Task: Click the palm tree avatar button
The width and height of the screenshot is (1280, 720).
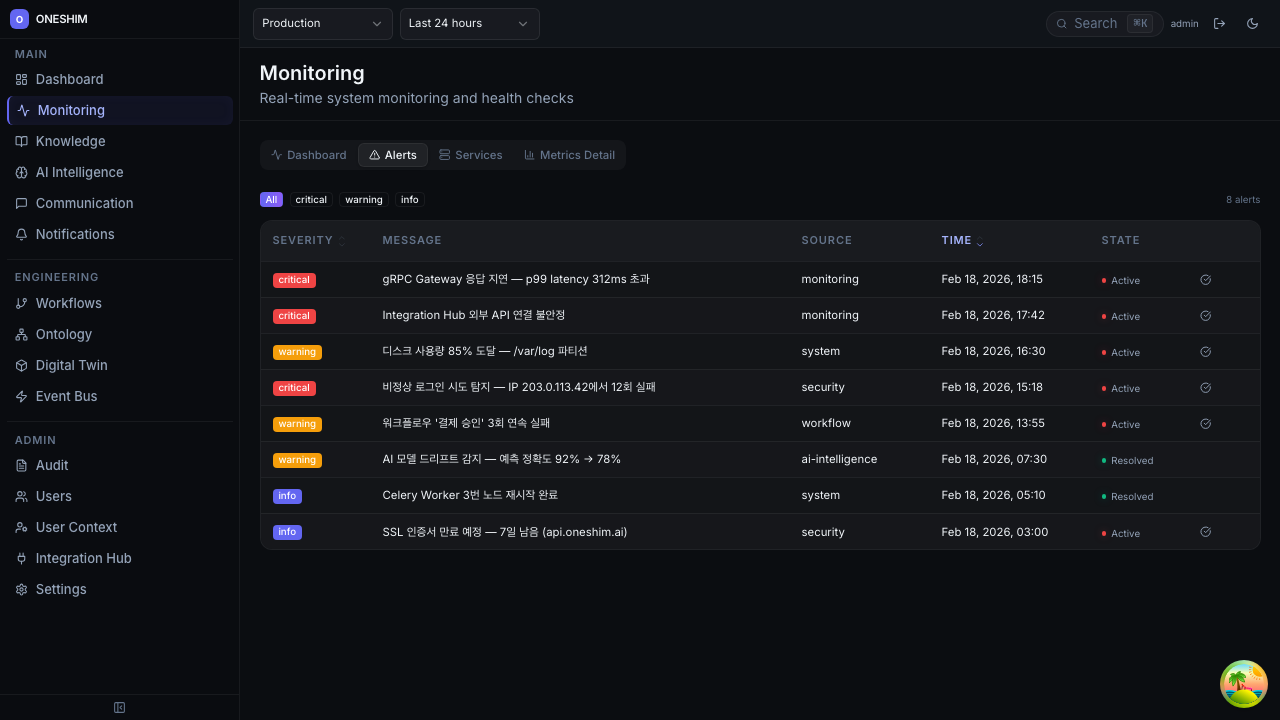Action: tap(1244, 684)
